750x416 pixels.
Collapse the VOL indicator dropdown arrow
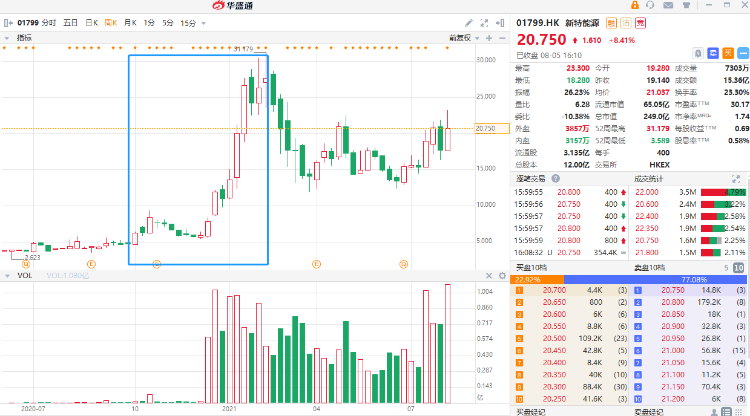(7, 276)
